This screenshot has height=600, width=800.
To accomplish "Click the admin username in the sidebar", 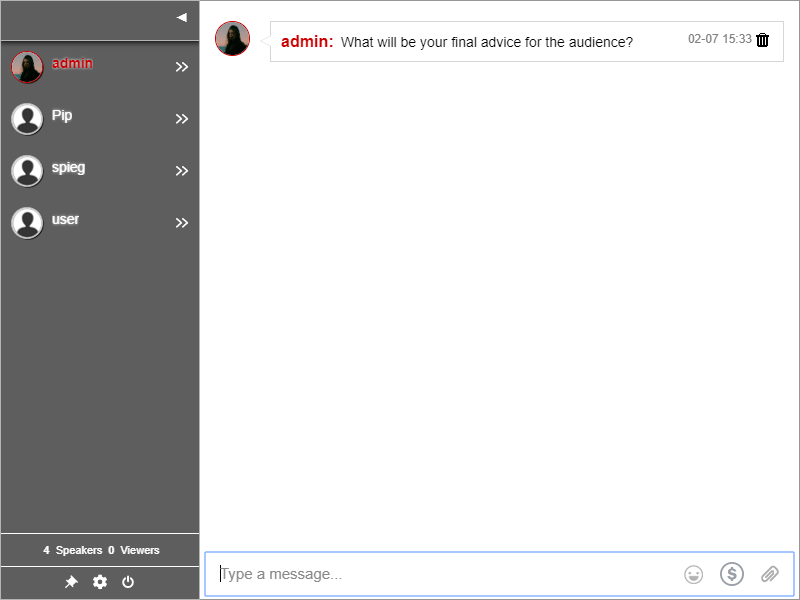I will (72, 63).
